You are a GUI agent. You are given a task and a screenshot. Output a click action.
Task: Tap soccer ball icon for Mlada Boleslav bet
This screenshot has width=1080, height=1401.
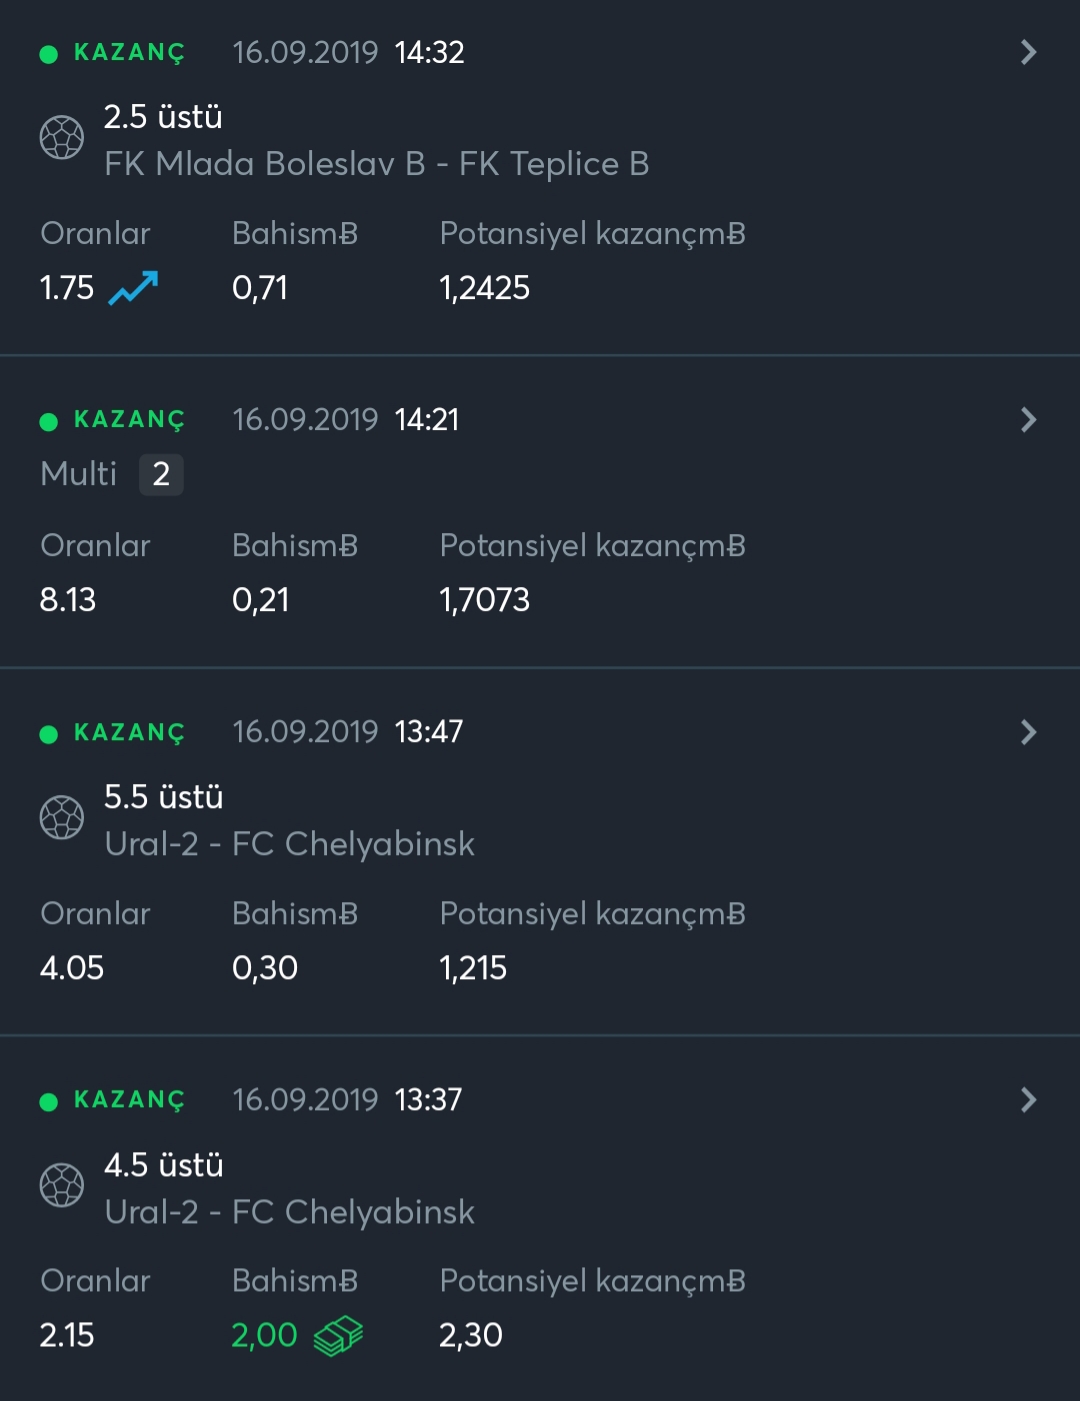[x=62, y=138]
